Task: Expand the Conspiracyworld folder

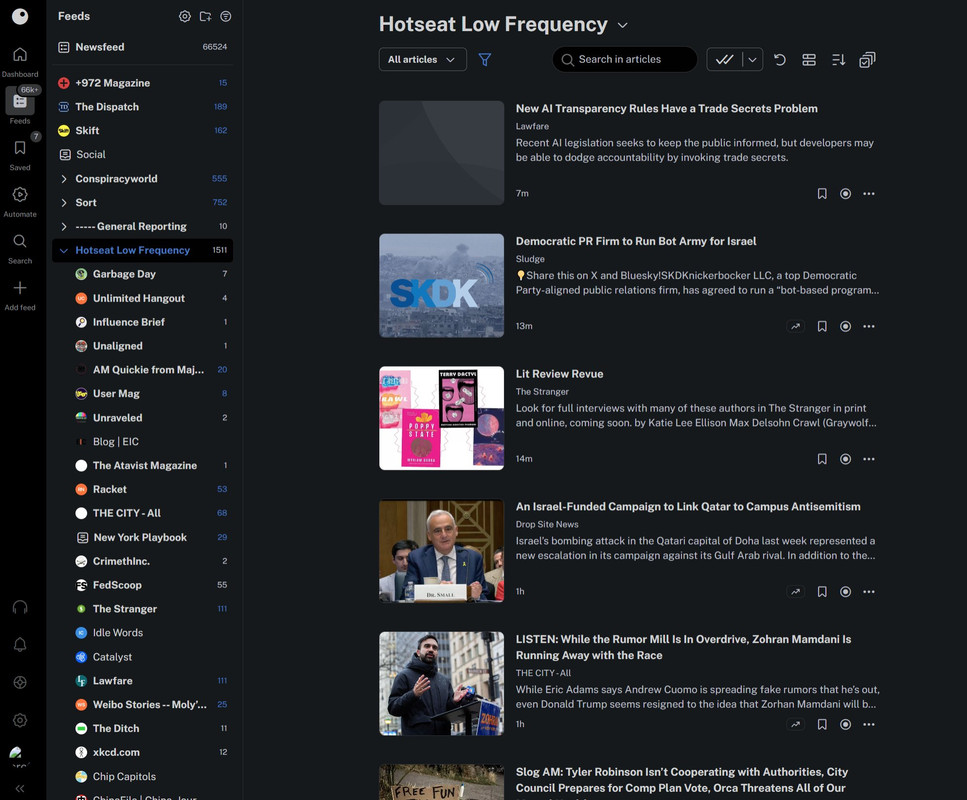Action: pos(64,179)
